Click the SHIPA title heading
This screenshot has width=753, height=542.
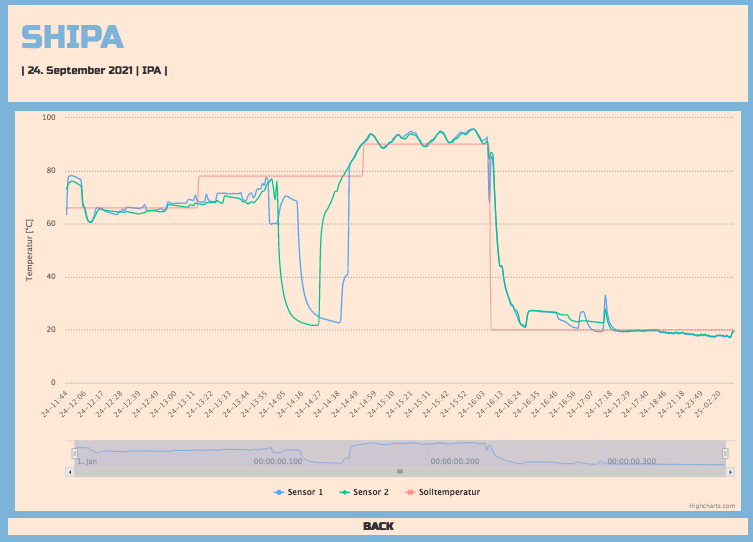[72, 37]
